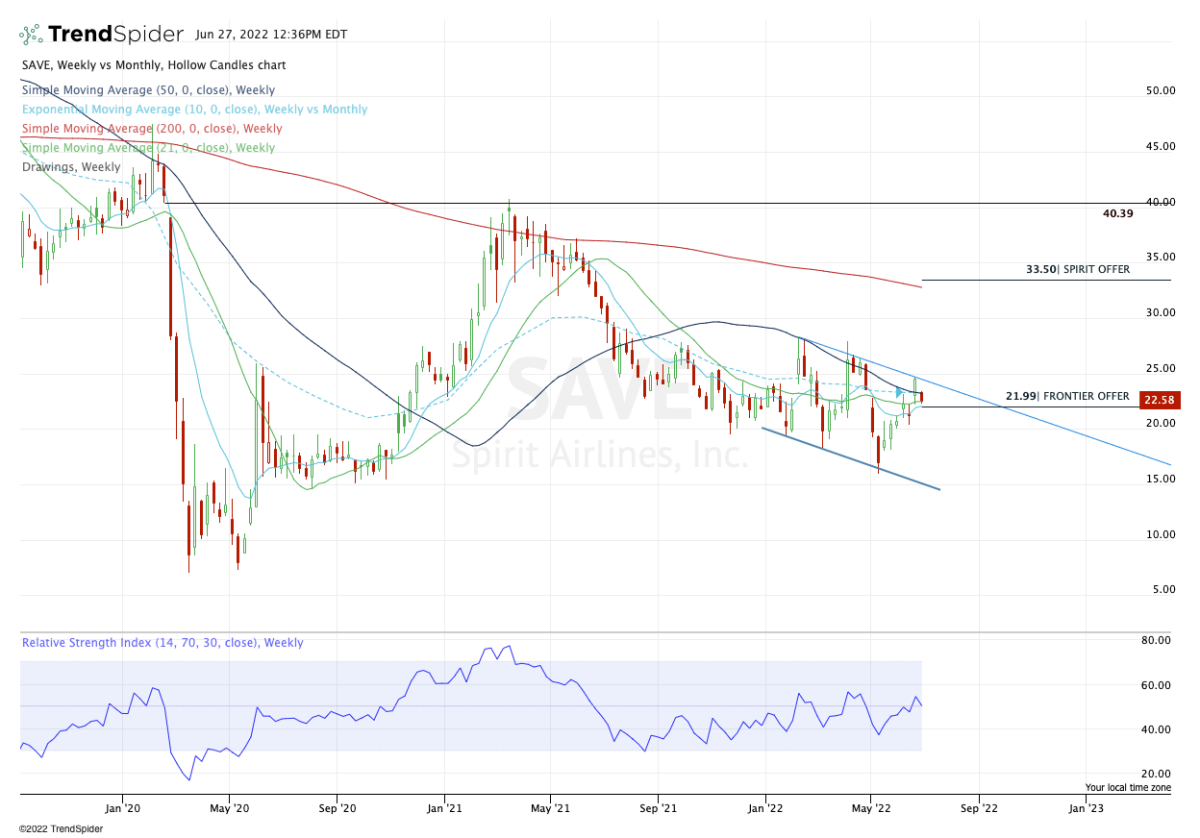Click the 50.00 price axis label

[x=1160, y=91]
